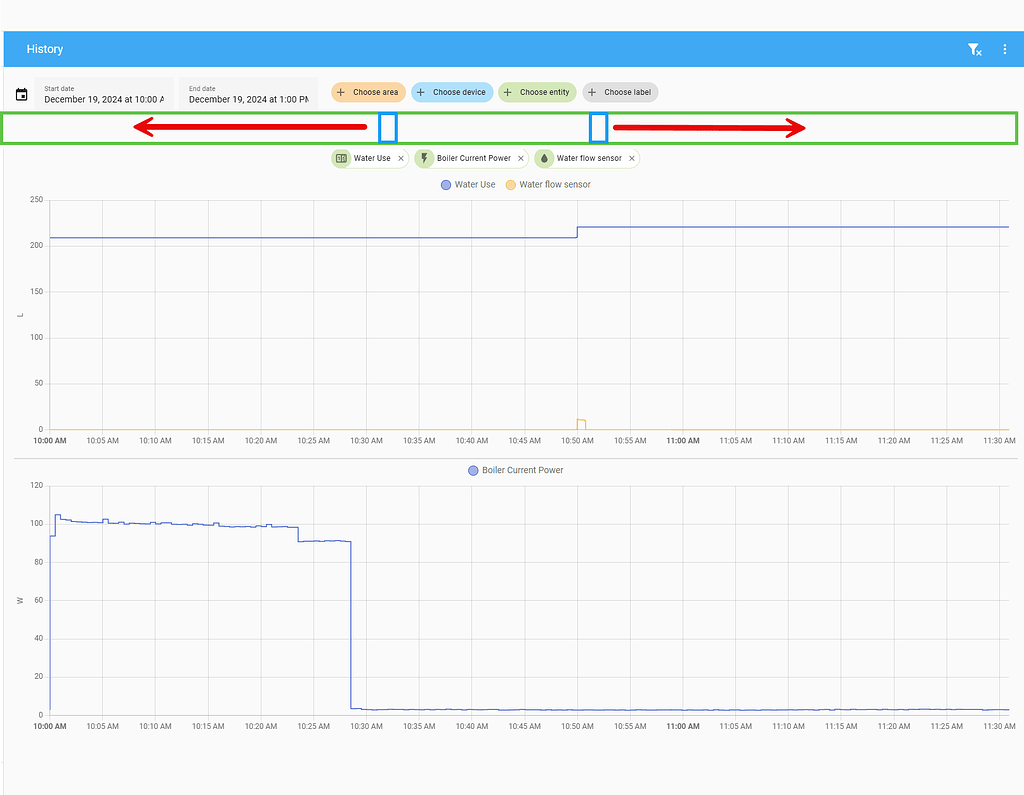The height and width of the screenshot is (795, 1024).
Task: Click the meter icon on the Water Use chip
Action: coord(341,158)
